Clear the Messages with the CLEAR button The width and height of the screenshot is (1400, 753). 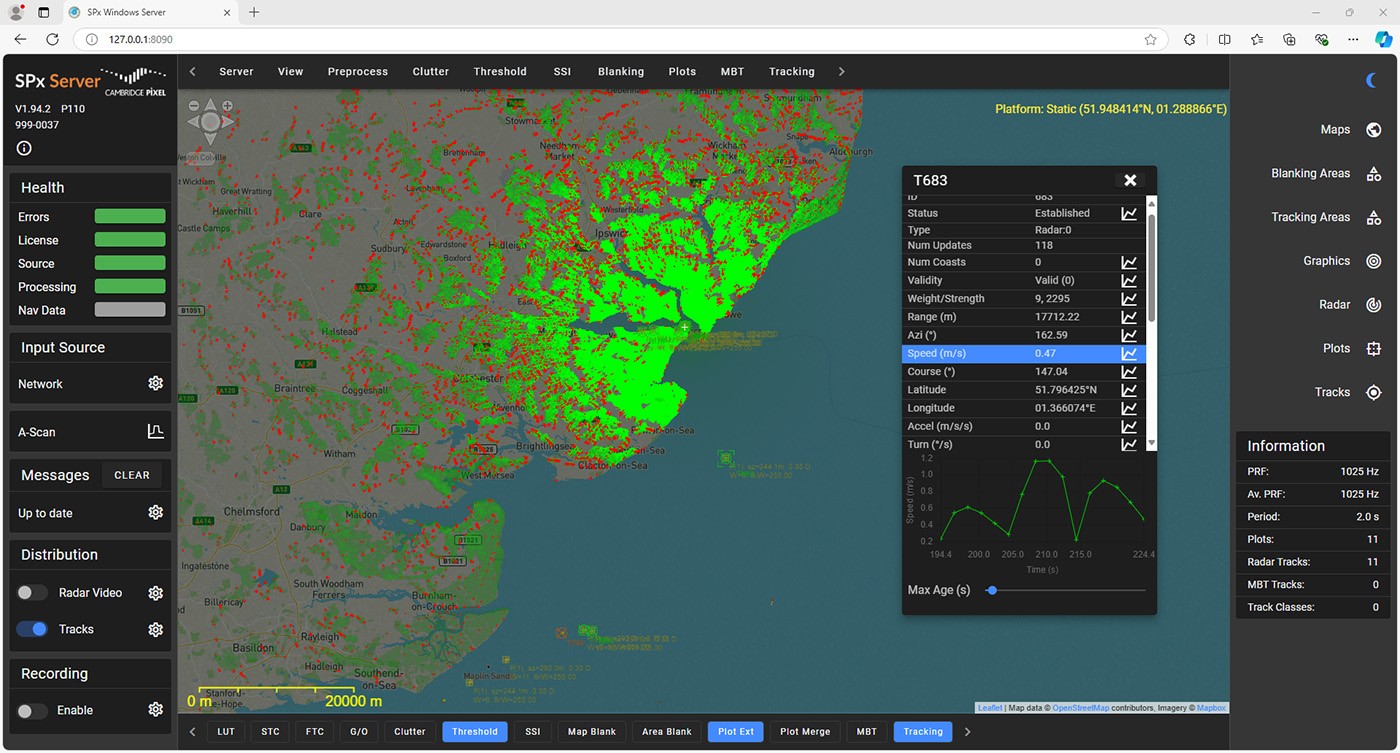point(131,475)
